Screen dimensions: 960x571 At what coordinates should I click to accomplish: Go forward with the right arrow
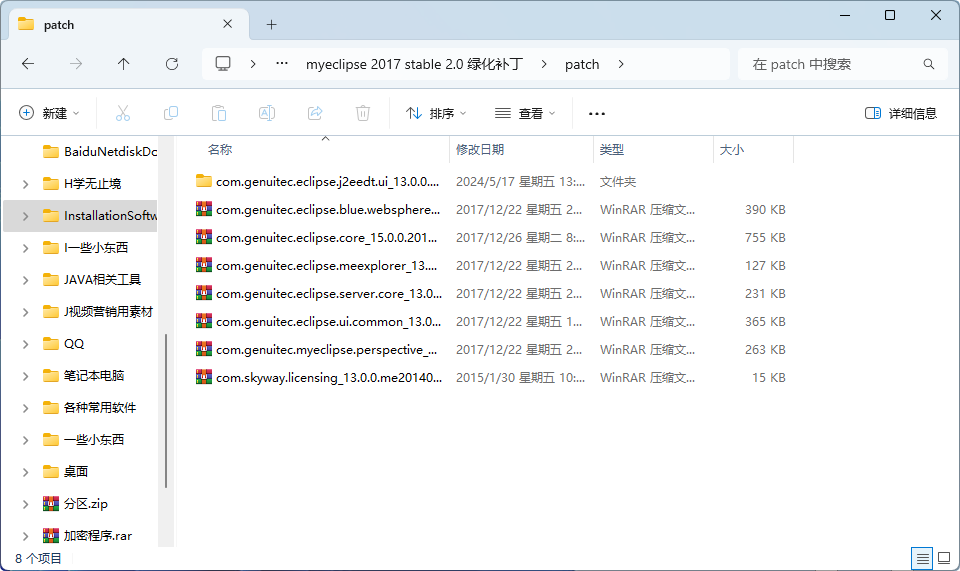coord(76,64)
